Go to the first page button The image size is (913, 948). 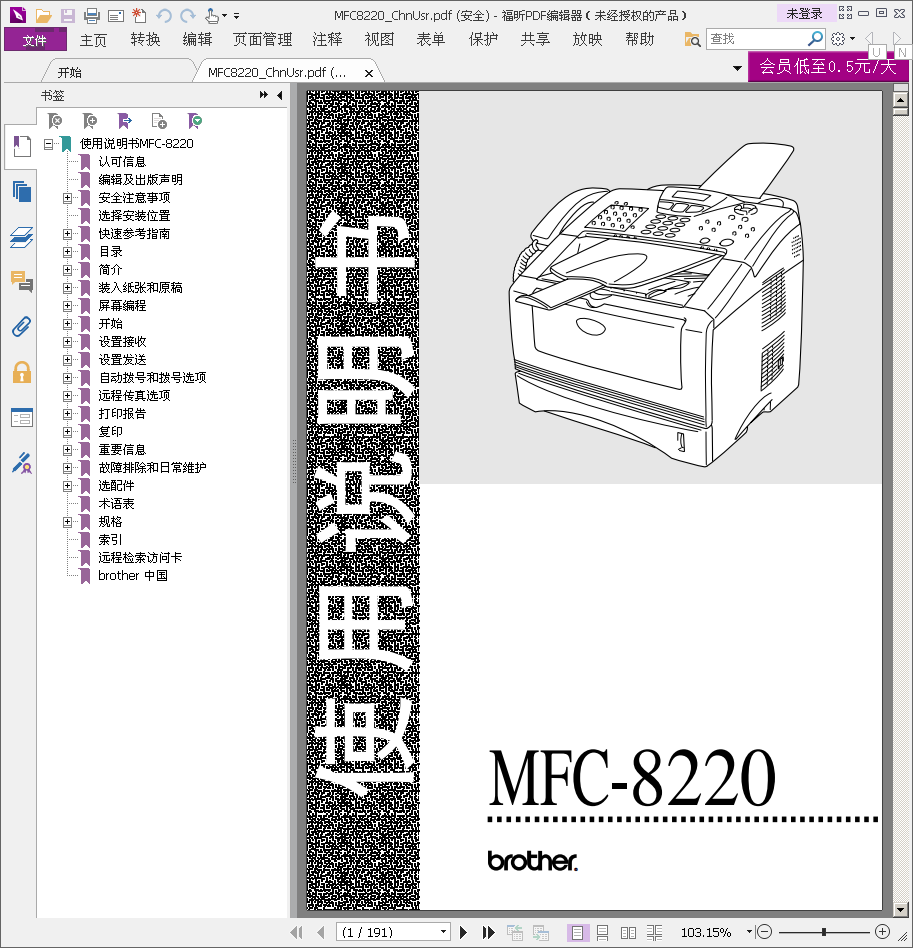296,932
